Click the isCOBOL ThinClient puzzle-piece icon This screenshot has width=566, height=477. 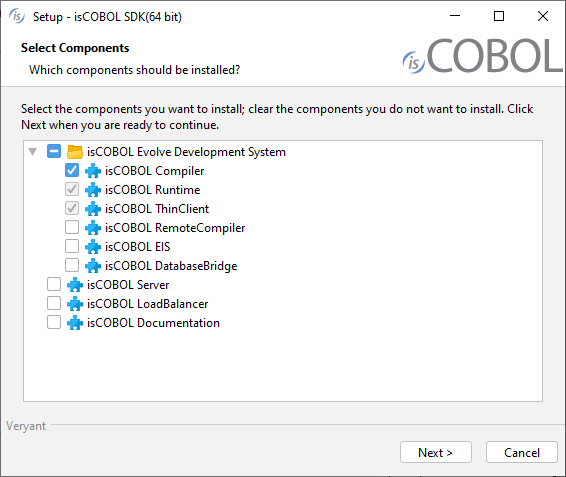(93, 209)
